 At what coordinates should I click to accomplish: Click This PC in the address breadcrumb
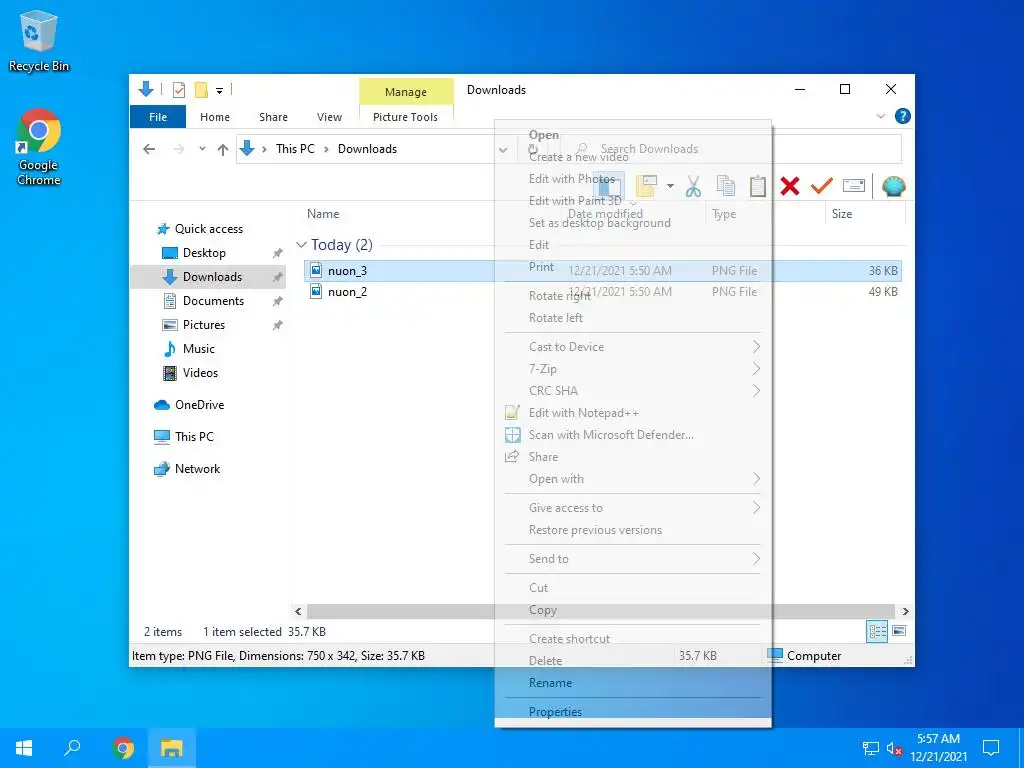click(295, 149)
